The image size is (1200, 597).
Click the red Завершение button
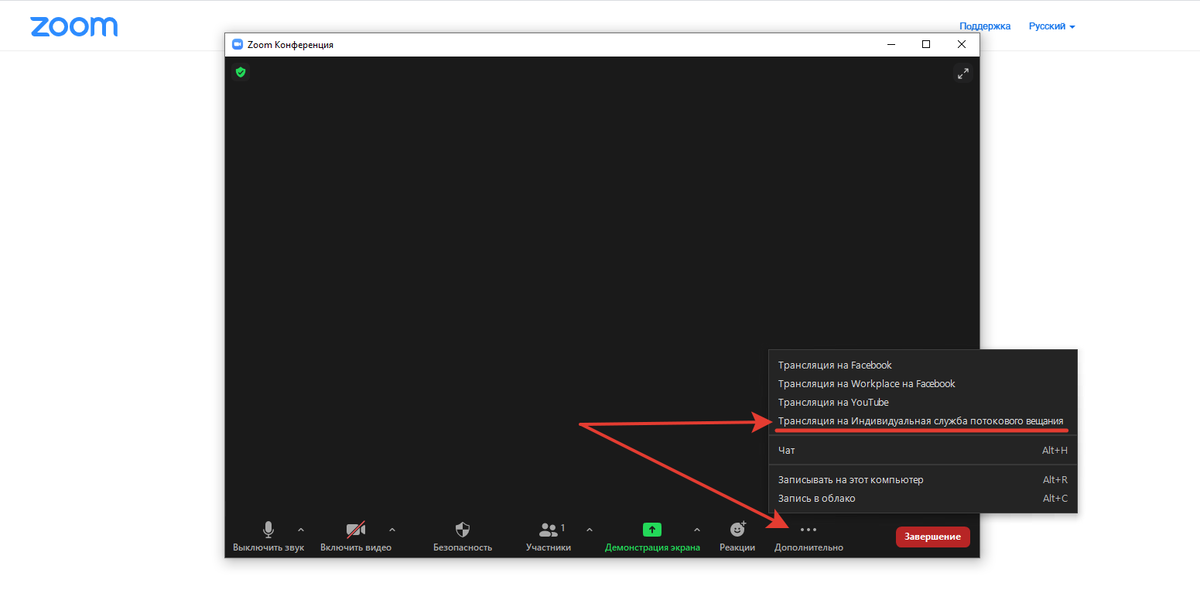(932, 537)
